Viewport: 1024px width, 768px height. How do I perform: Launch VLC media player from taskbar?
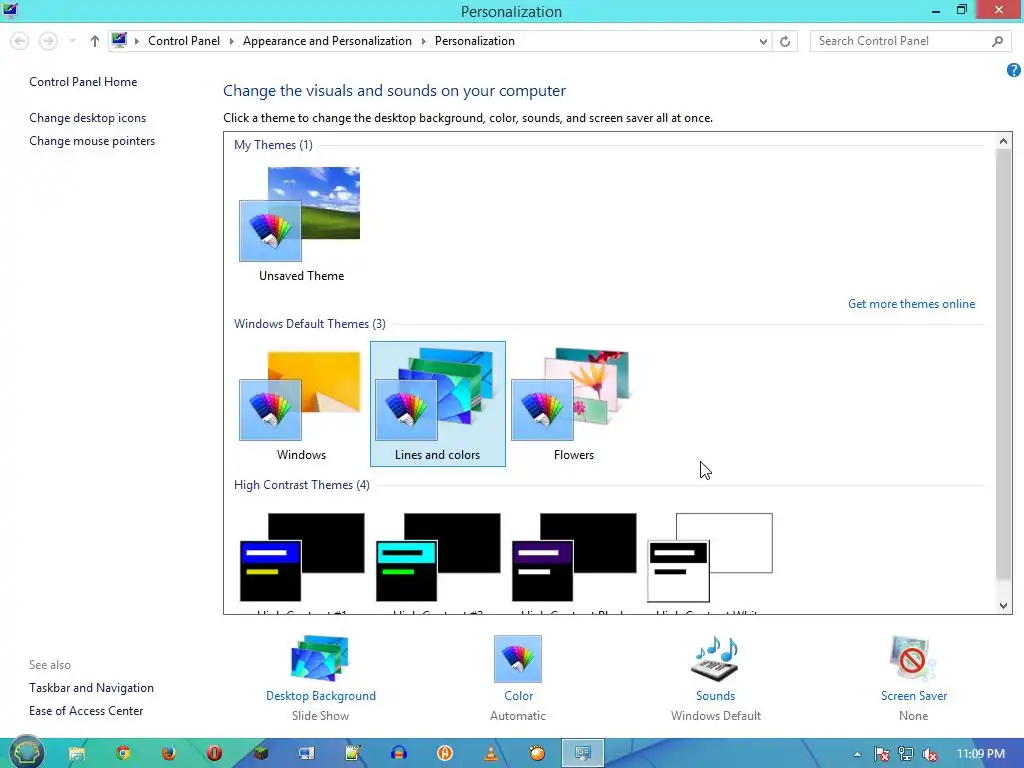(x=491, y=754)
